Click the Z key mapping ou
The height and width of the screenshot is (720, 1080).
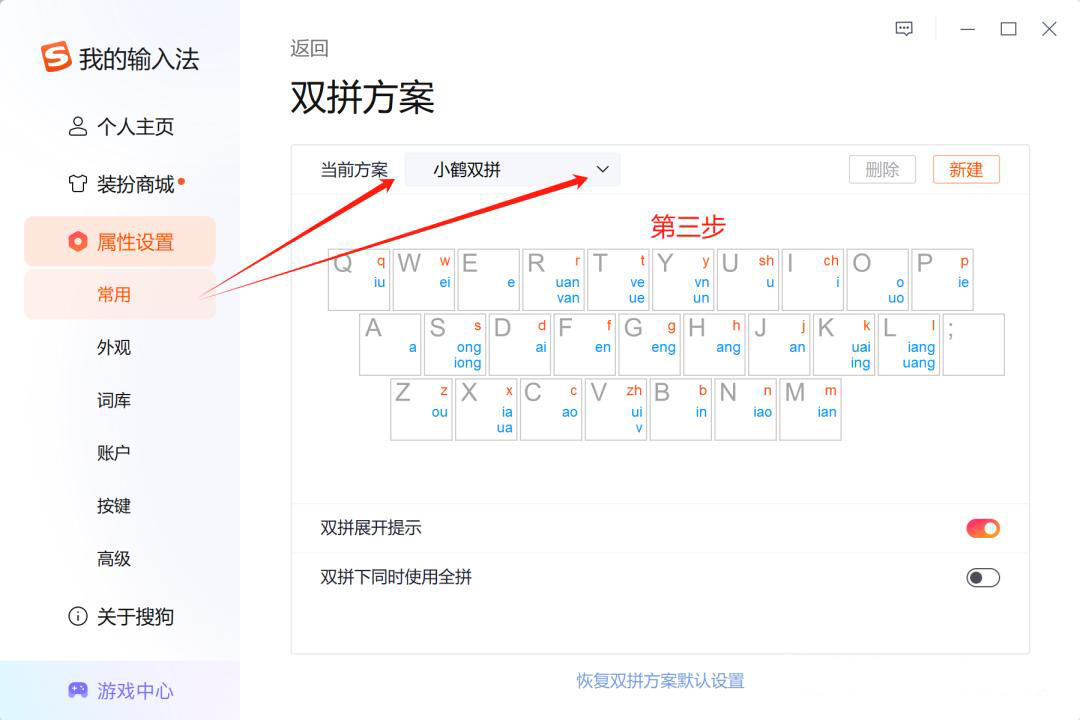[421, 409]
